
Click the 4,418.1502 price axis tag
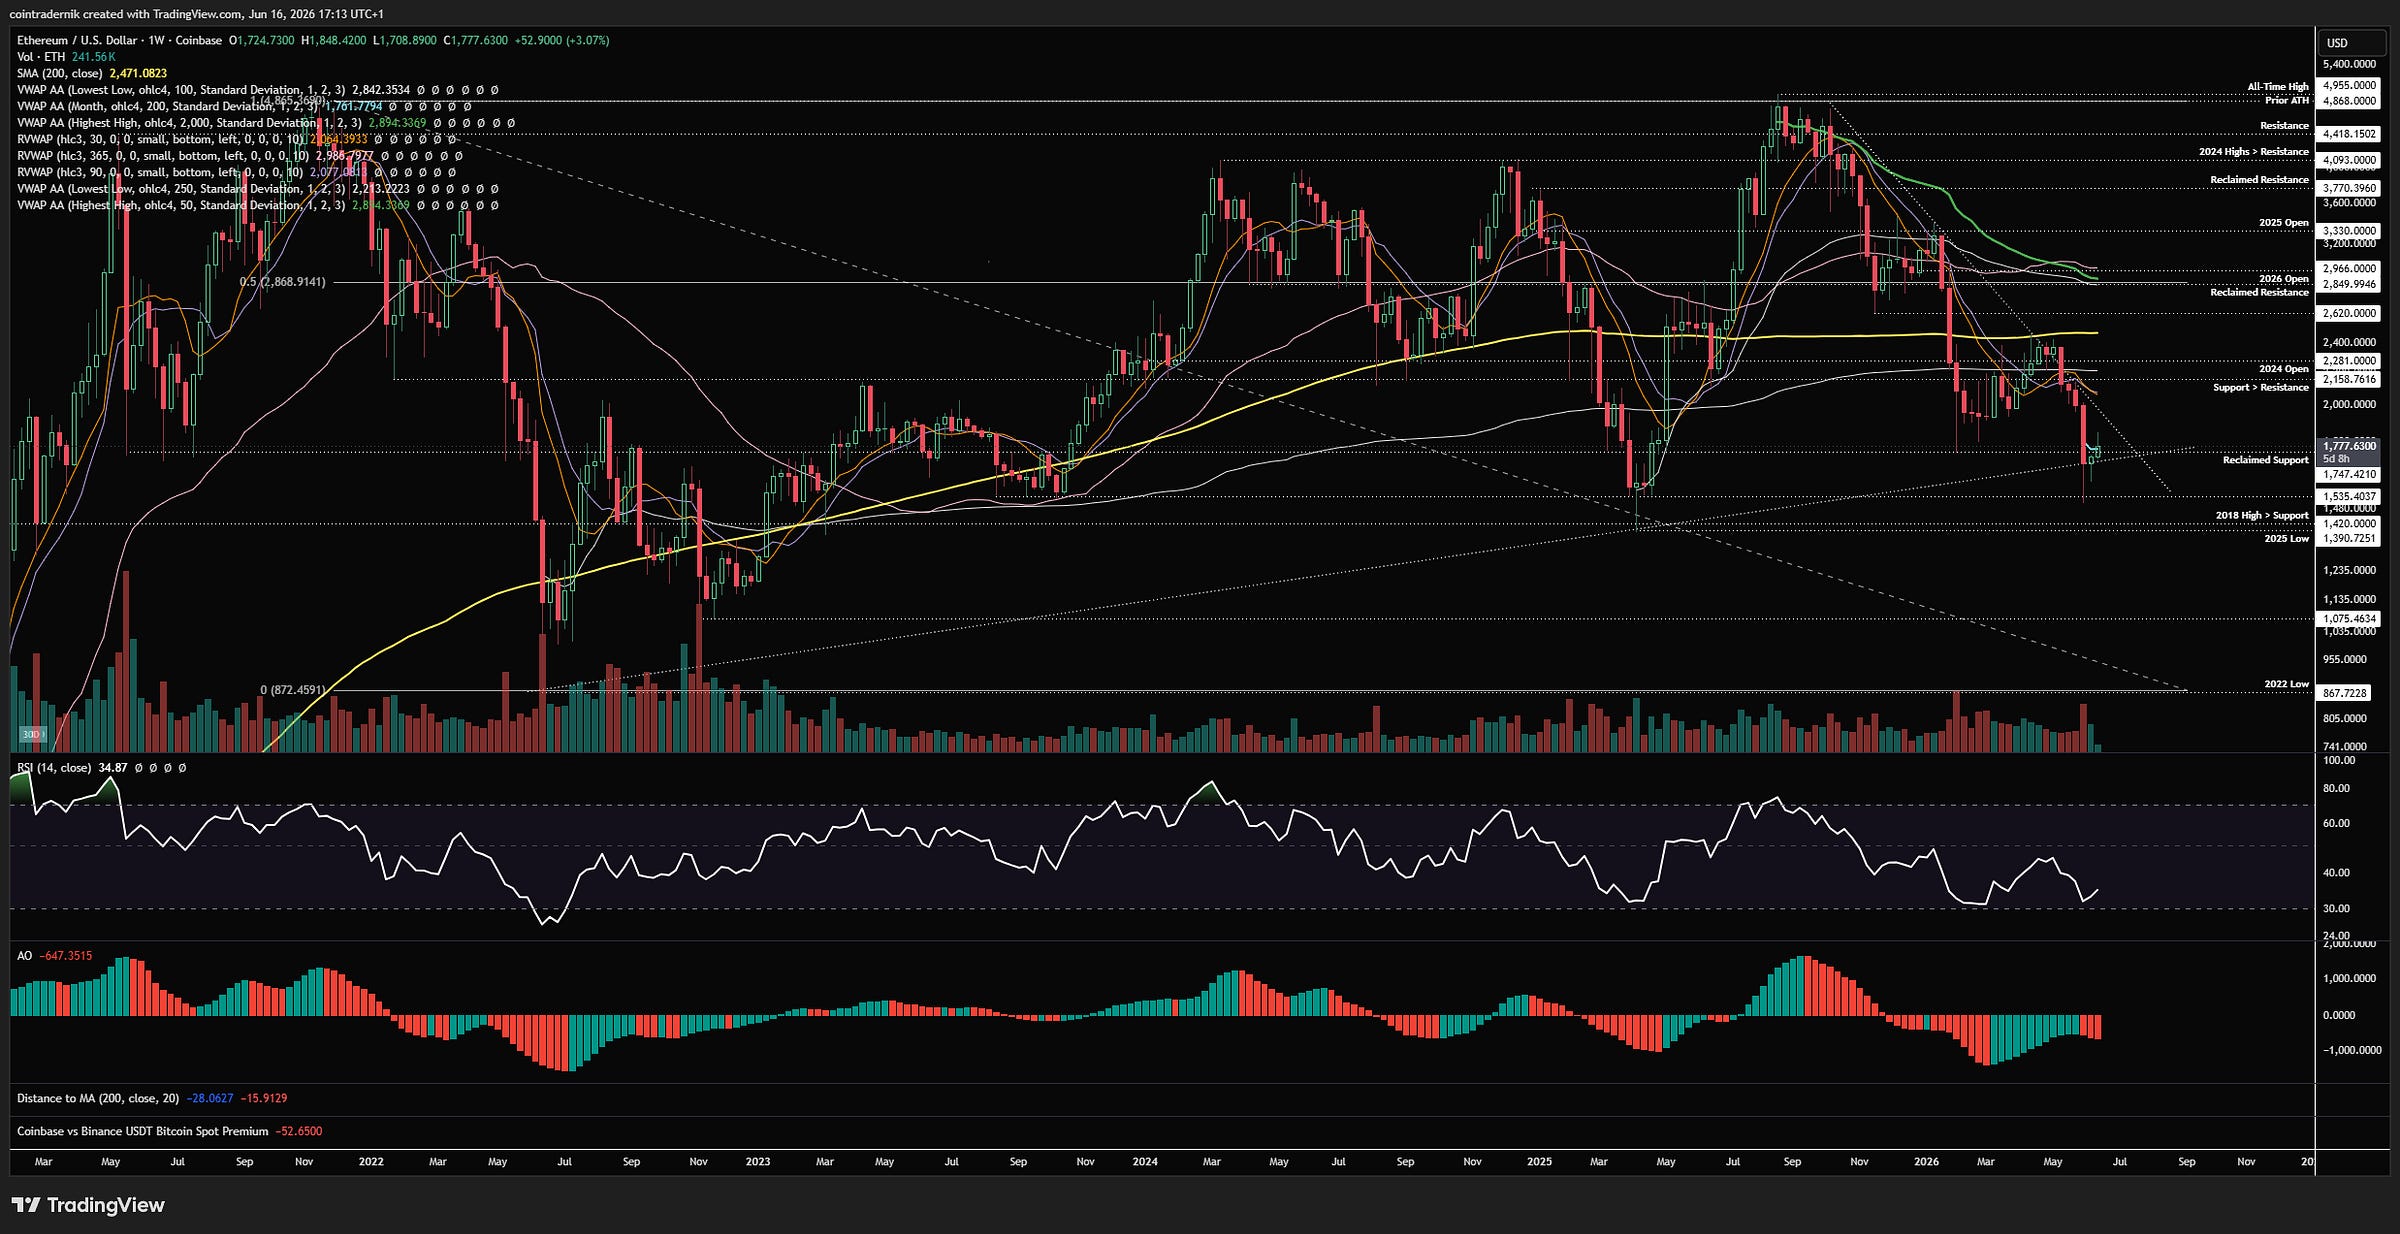[2349, 134]
